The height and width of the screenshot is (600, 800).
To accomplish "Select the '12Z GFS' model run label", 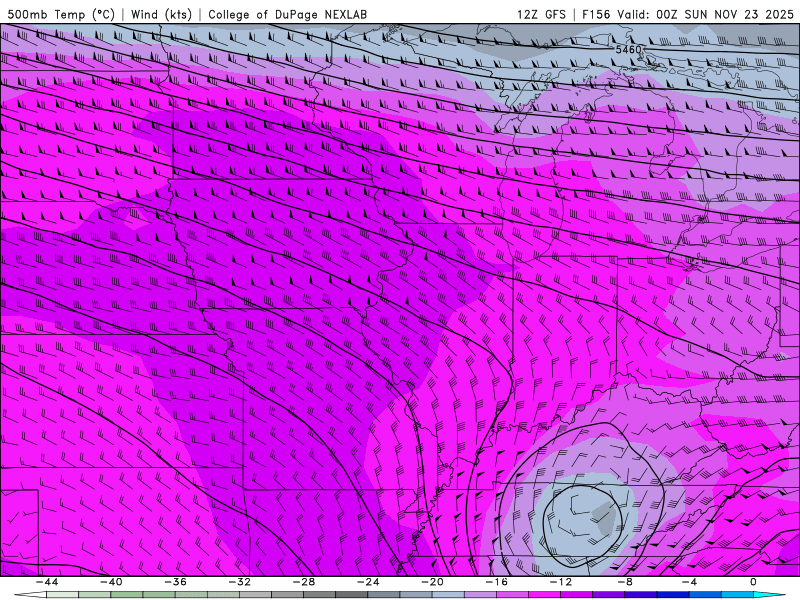I will pos(541,14).
